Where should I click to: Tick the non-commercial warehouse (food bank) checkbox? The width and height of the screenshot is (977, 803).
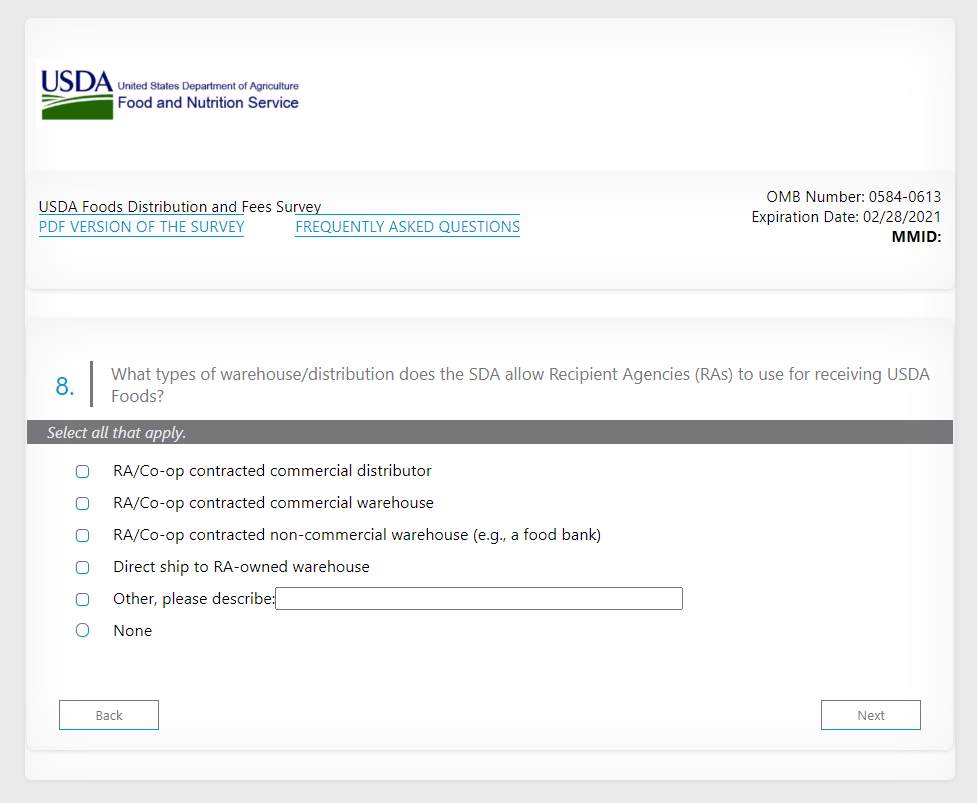(82, 536)
